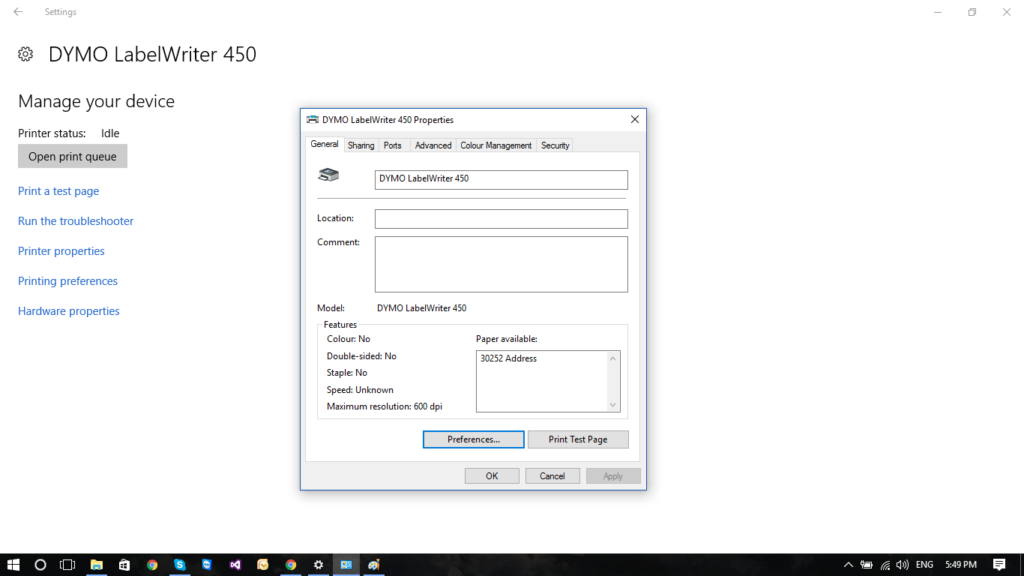
Task: Focus the Location text field
Action: coord(501,219)
